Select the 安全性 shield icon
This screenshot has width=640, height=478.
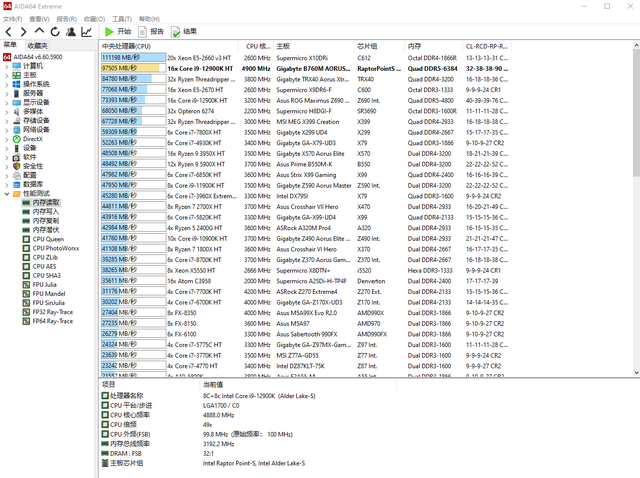[x=16, y=166]
